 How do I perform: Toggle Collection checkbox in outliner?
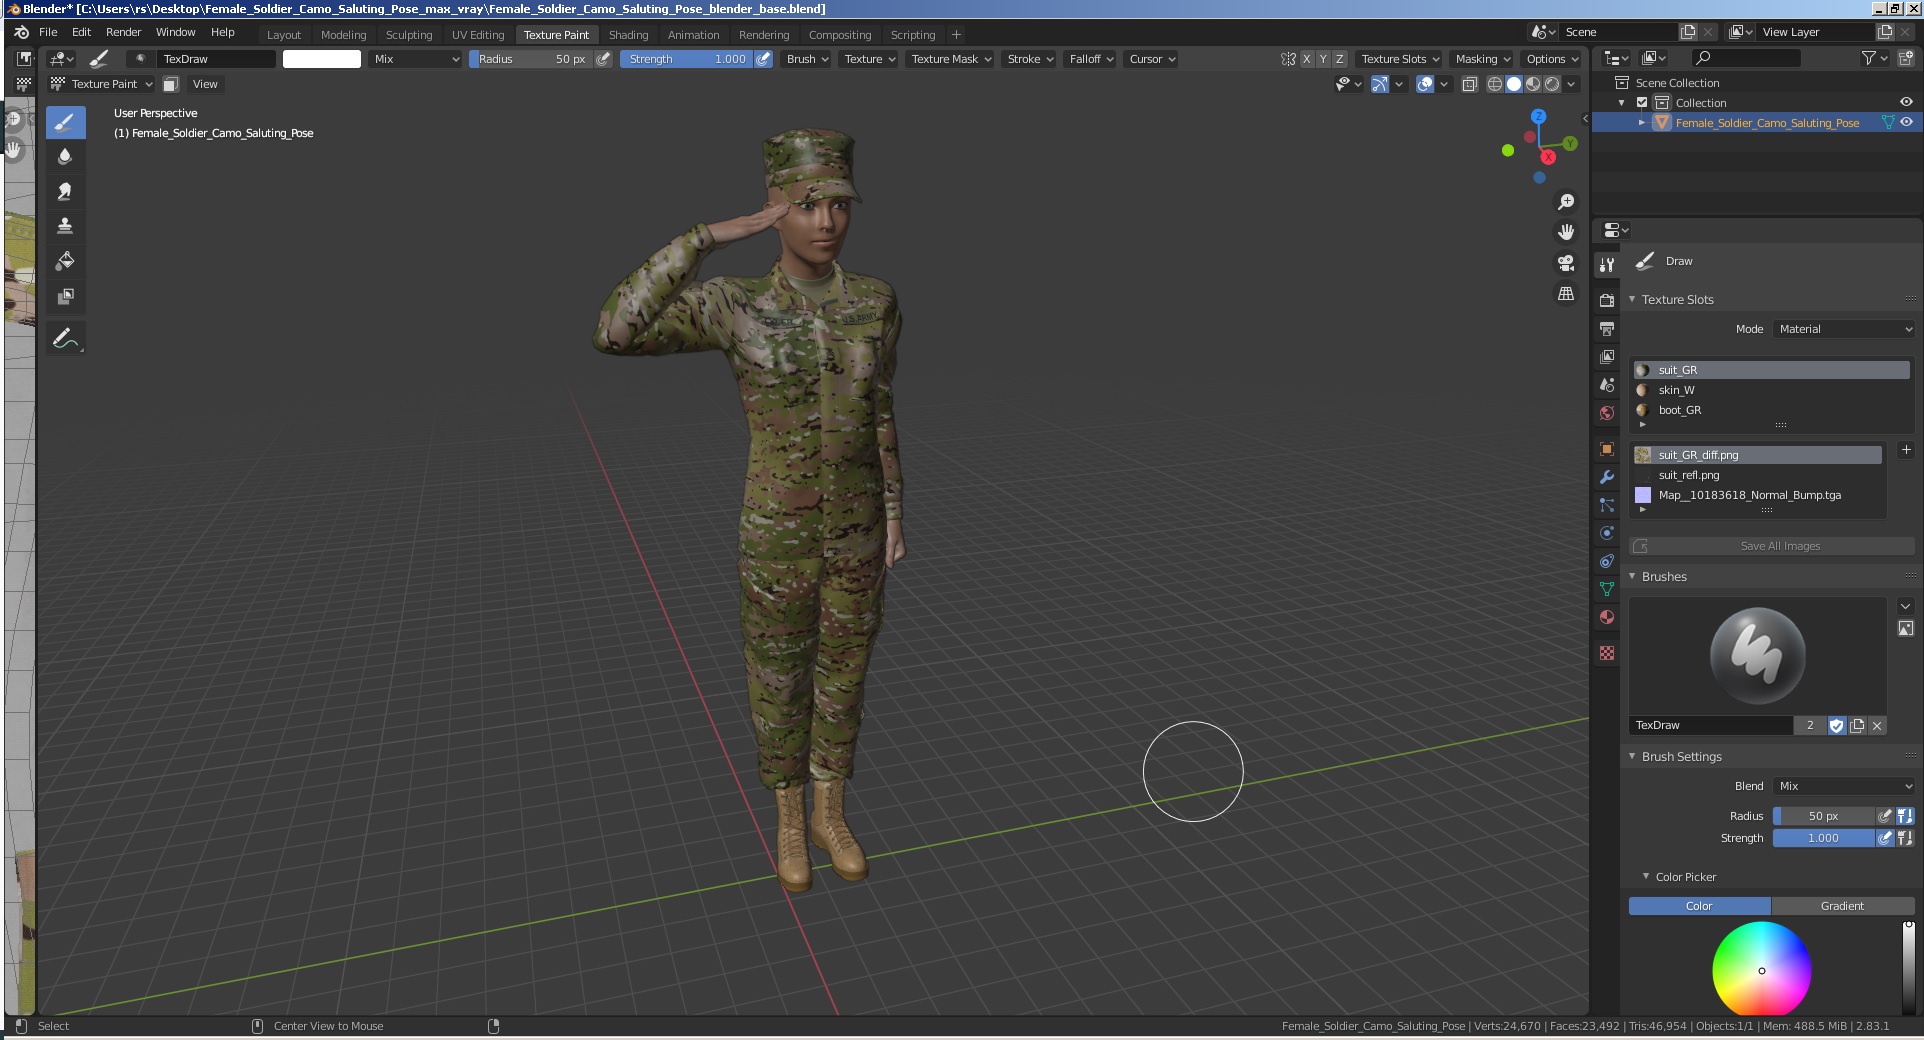tap(1641, 103)
